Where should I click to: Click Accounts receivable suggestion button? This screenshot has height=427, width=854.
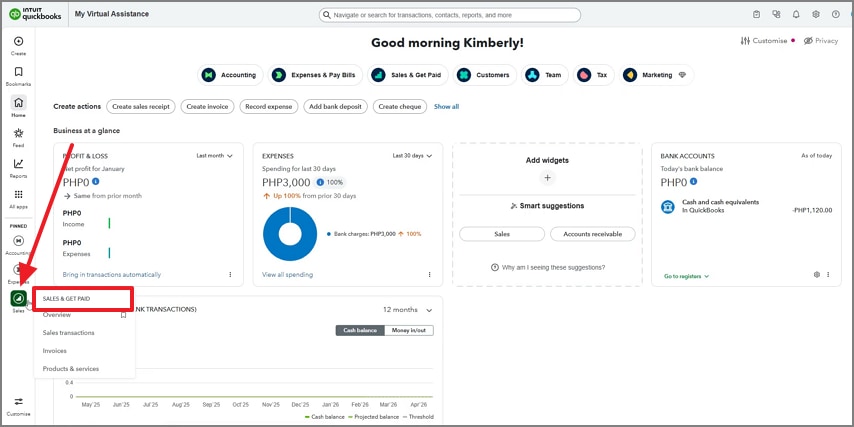593,234
